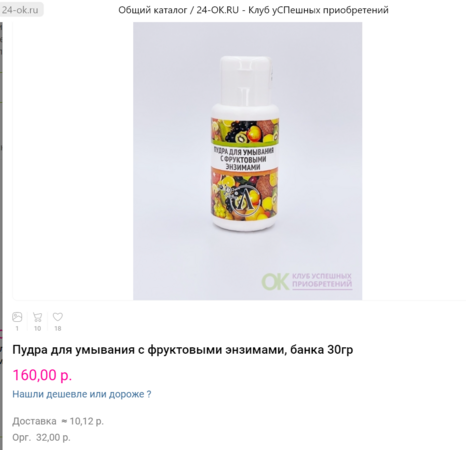466x450 pixels.
Task: Open the 'Нашли дешевле или дороже ?' link
Action: pyautogui.click(x=82, y=394)
